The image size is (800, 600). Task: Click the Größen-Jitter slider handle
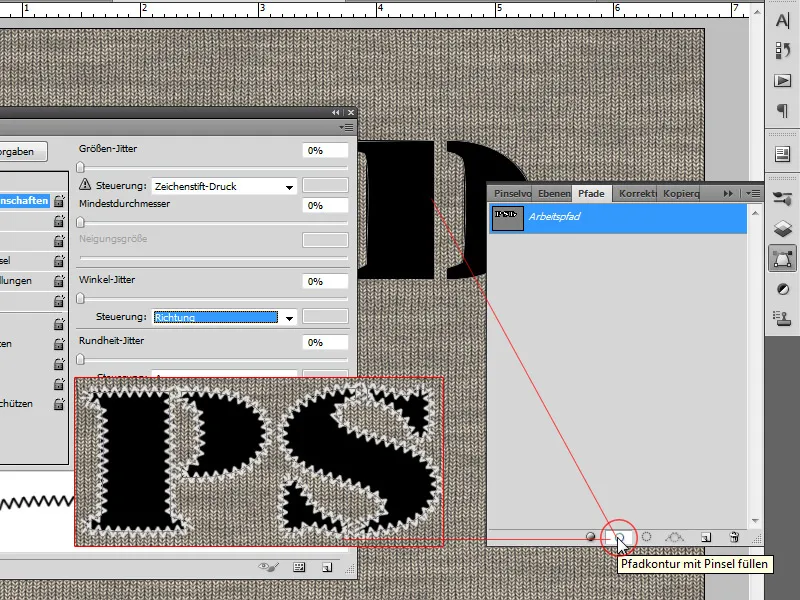coord(80,167)
